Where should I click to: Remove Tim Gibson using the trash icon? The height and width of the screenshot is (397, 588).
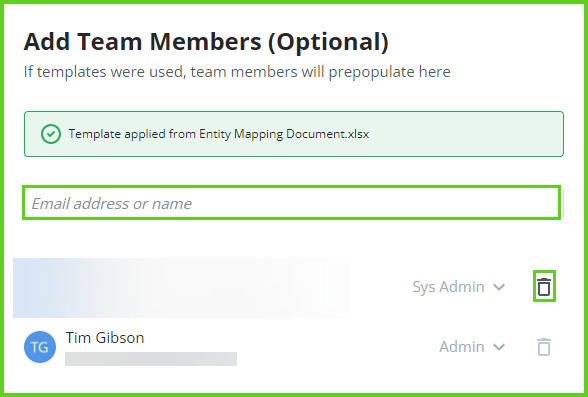click(544, 347)
